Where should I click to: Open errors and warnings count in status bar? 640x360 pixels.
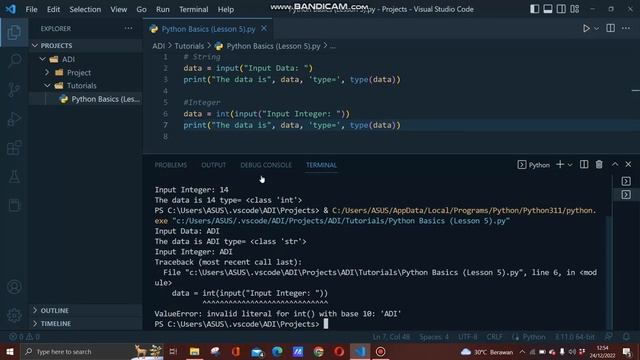pos(24,337)
